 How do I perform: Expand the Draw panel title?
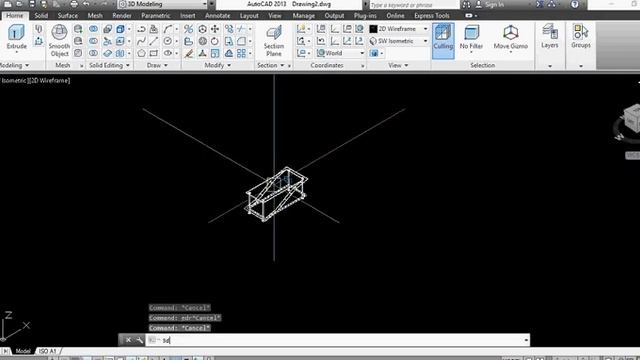pyautogui.click(x=157, y=65)
